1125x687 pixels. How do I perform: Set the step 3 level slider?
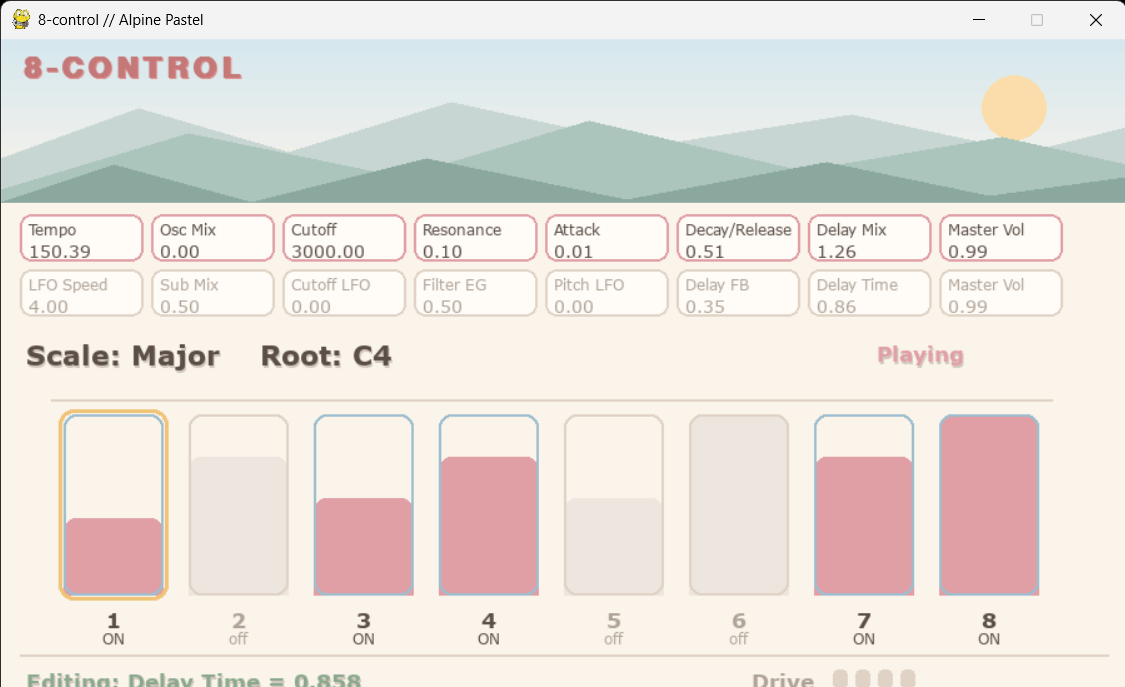364,505
